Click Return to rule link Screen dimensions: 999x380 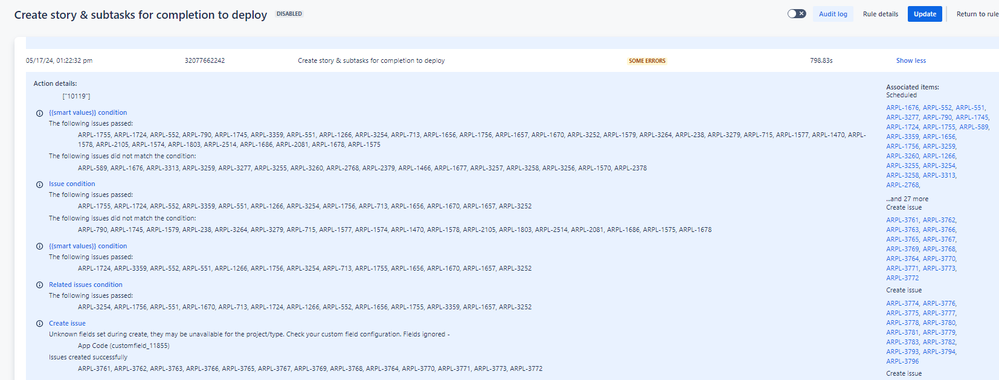[977, 13]
